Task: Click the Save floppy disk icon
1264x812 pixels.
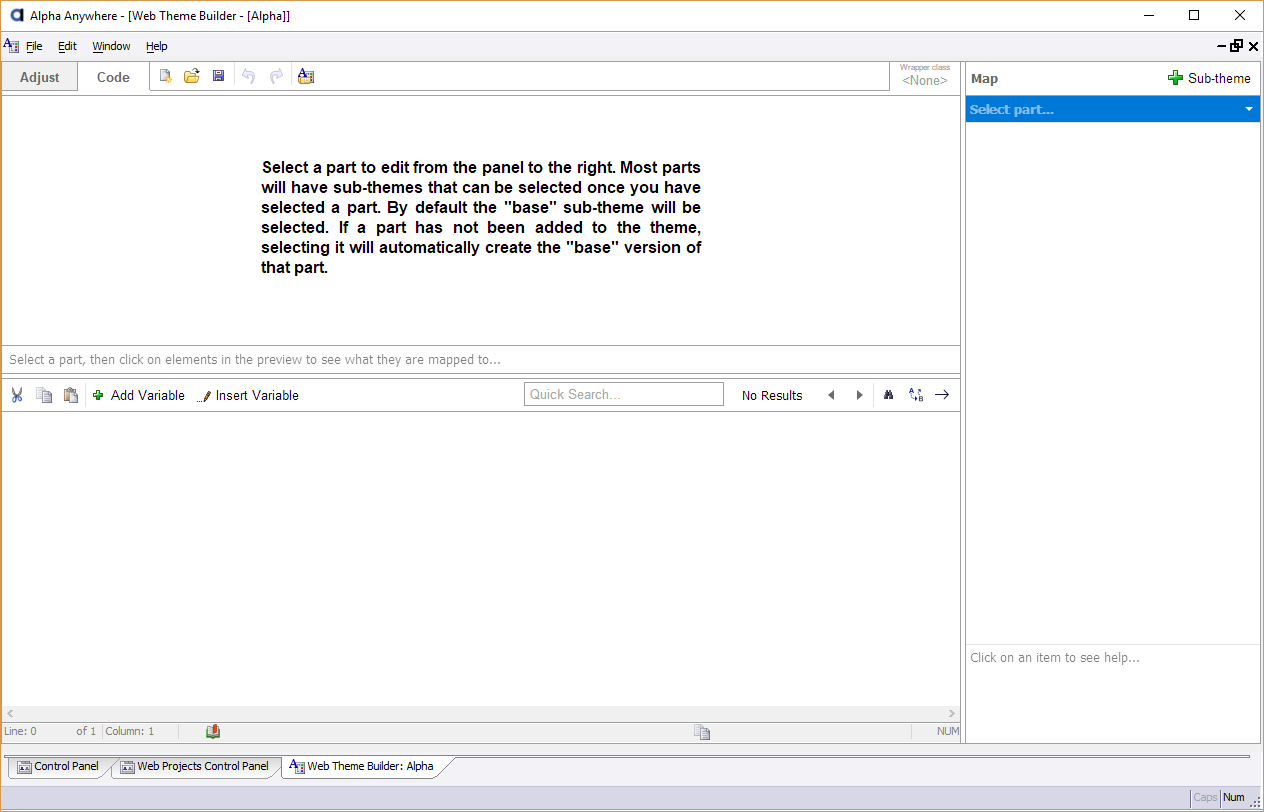Action: coord(218,76)
